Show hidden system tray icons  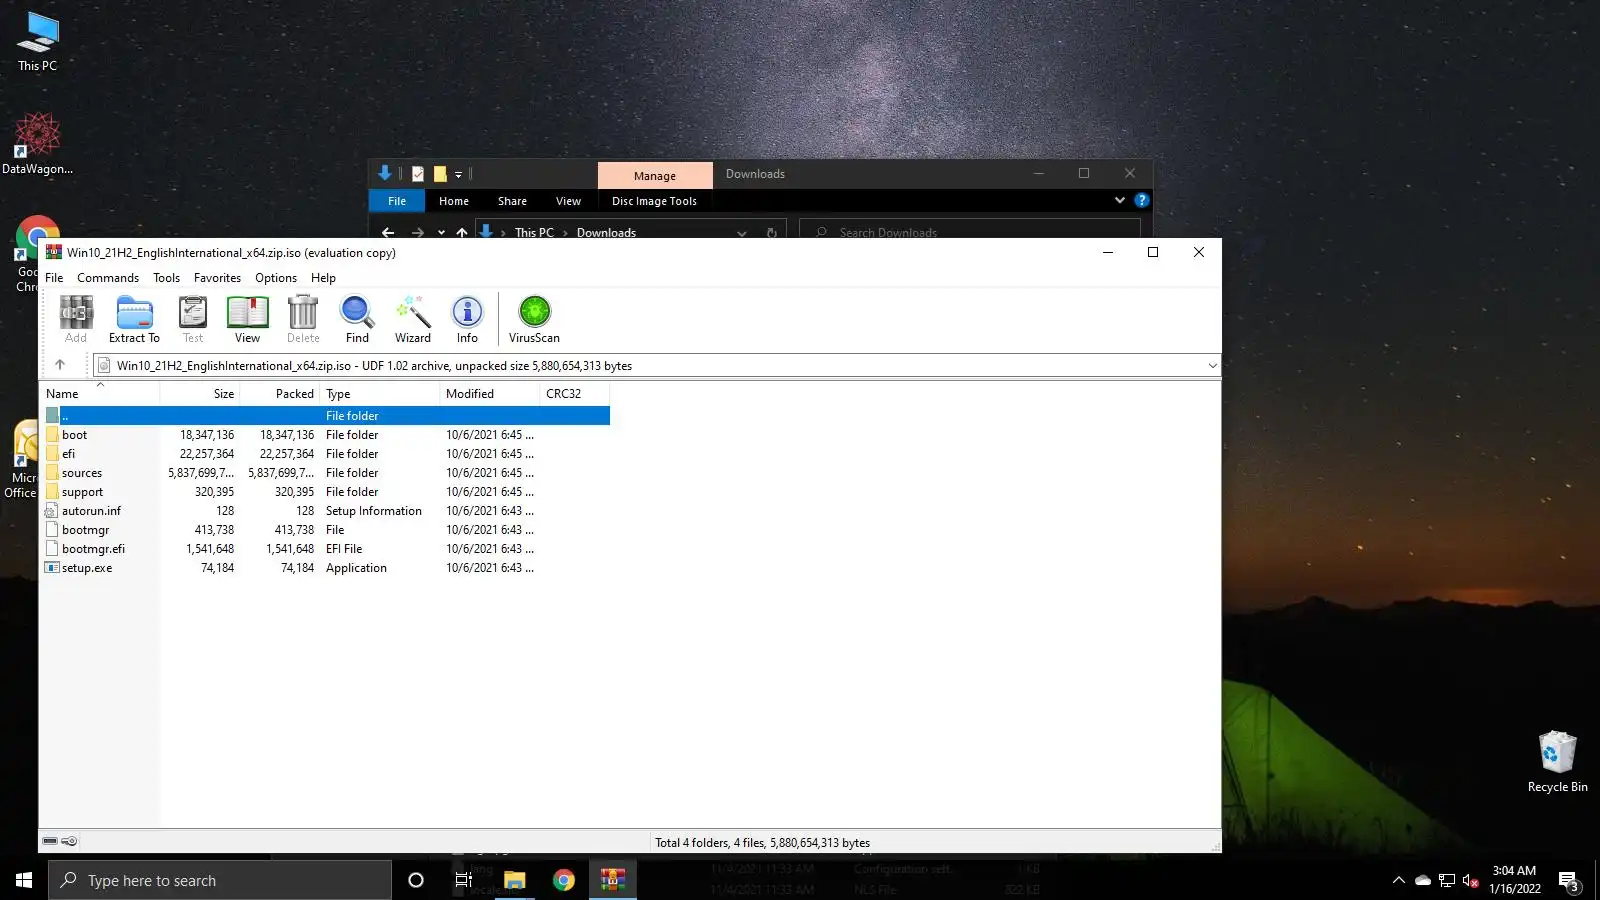click(x=1398, y=881)
